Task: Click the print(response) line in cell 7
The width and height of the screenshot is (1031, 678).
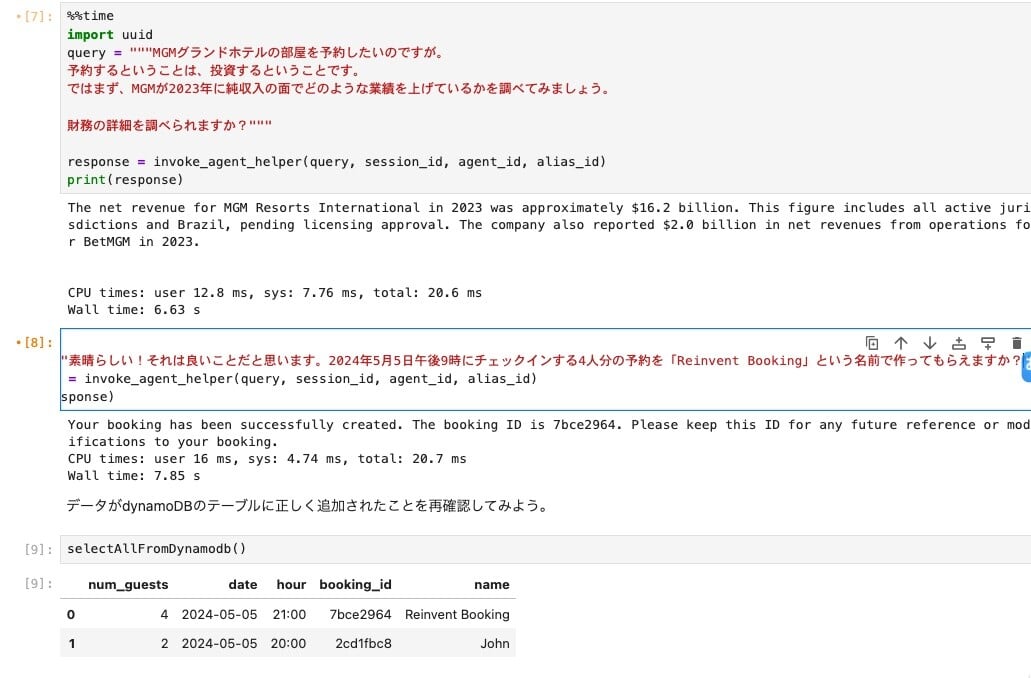Action: 125,180
